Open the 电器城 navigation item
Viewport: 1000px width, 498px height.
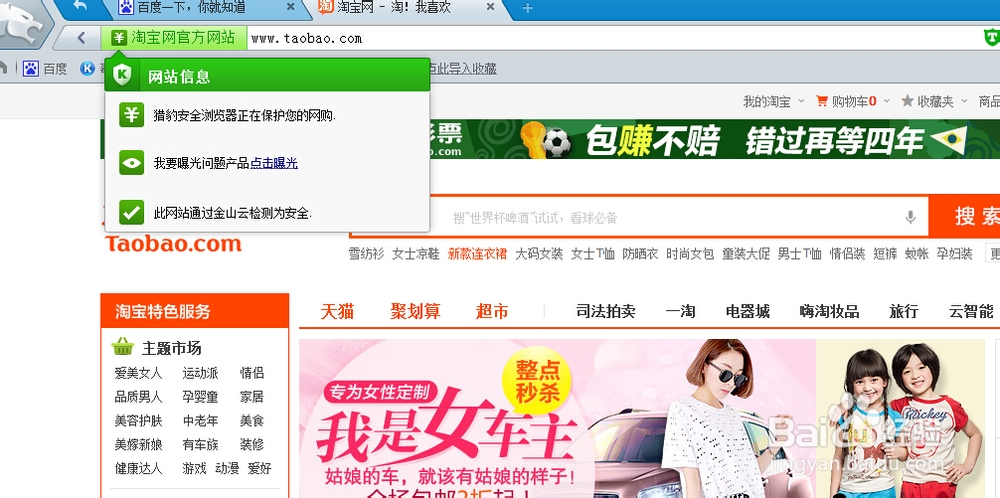(748, 311)
